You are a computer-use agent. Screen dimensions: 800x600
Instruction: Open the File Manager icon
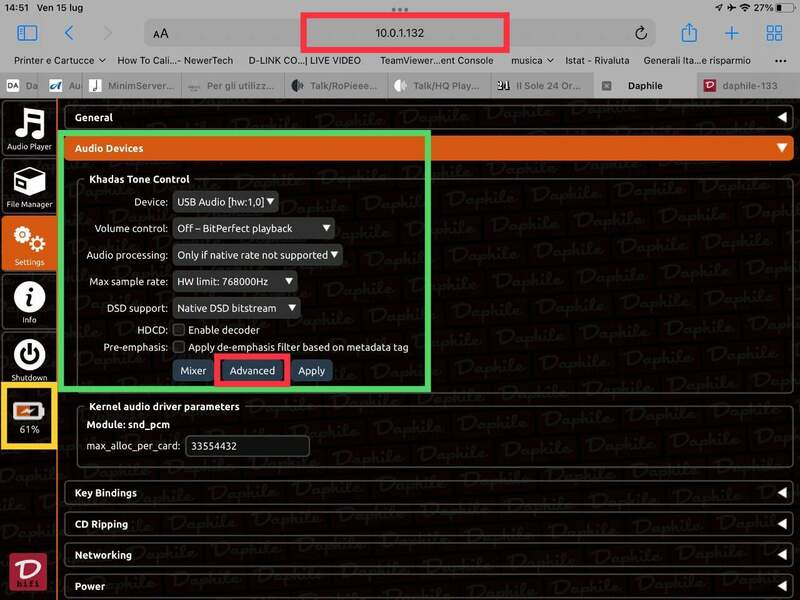29,186
